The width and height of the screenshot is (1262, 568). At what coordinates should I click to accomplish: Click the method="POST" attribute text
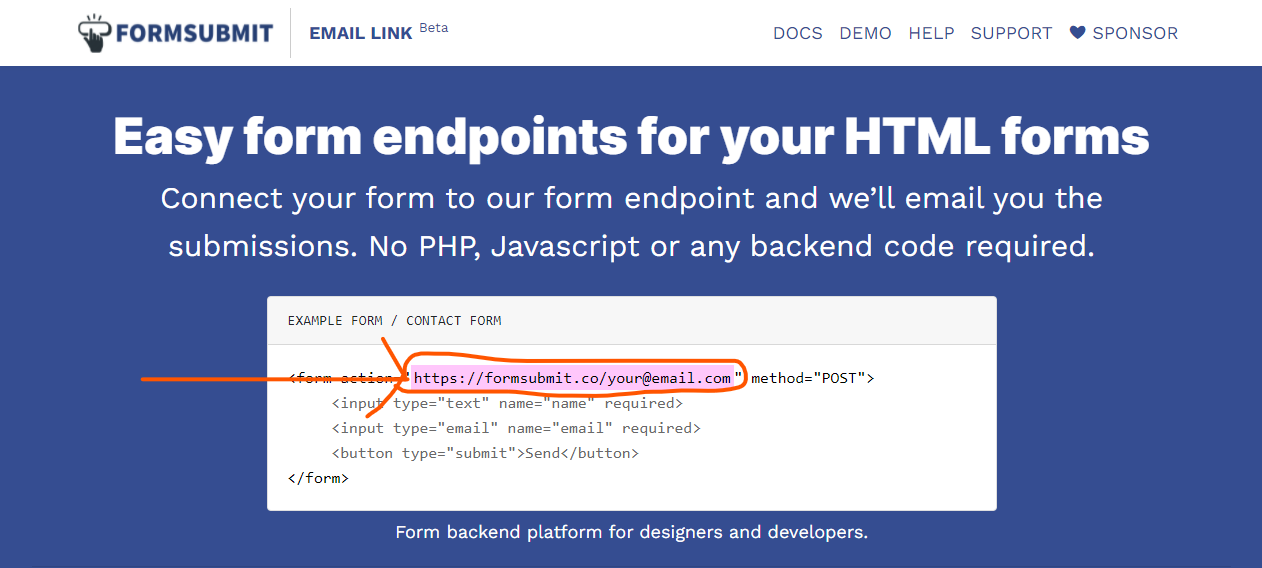(813, 378)
